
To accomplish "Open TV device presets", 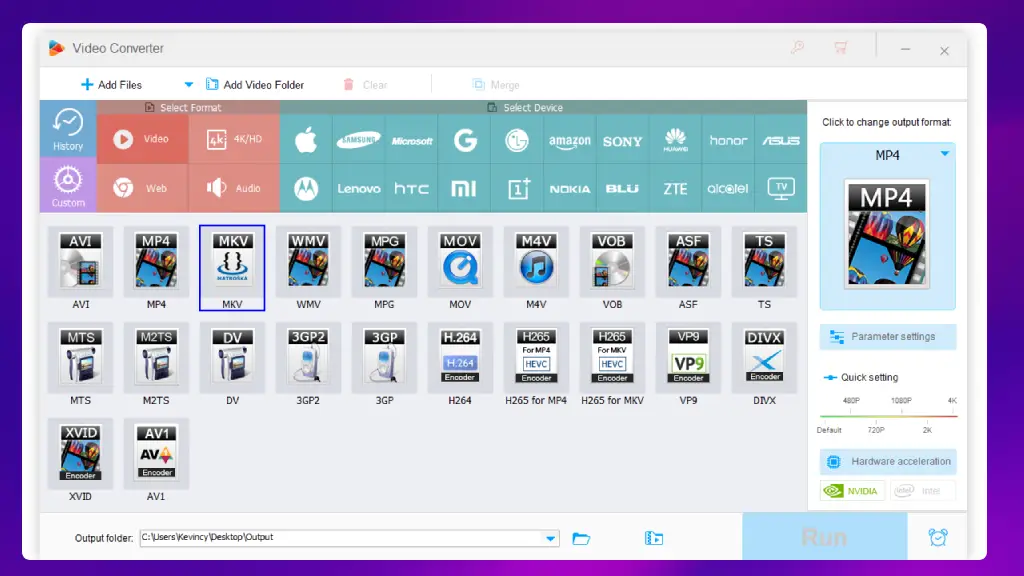I will [781, 189].
